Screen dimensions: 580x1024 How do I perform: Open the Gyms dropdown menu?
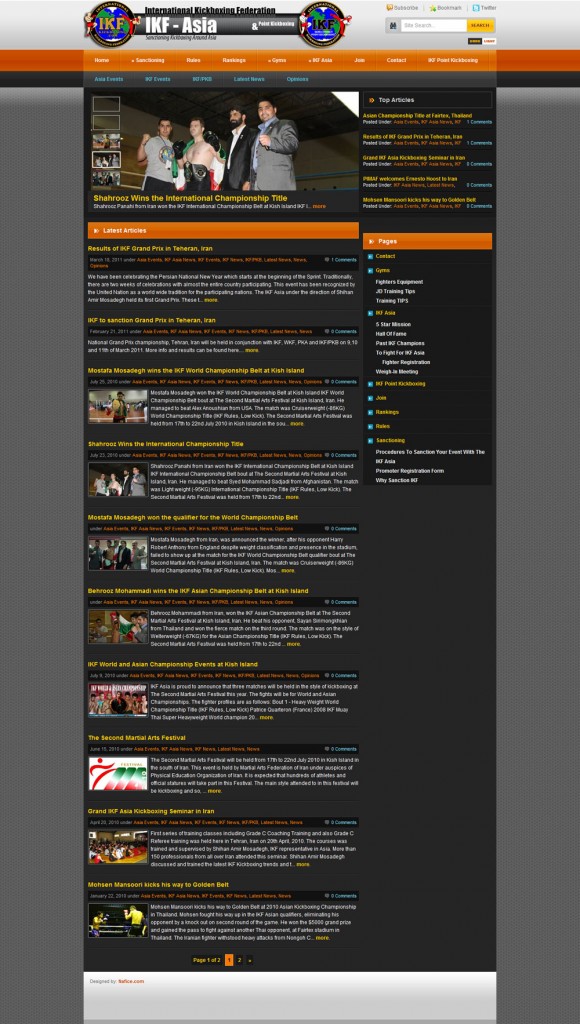(277, 60)
